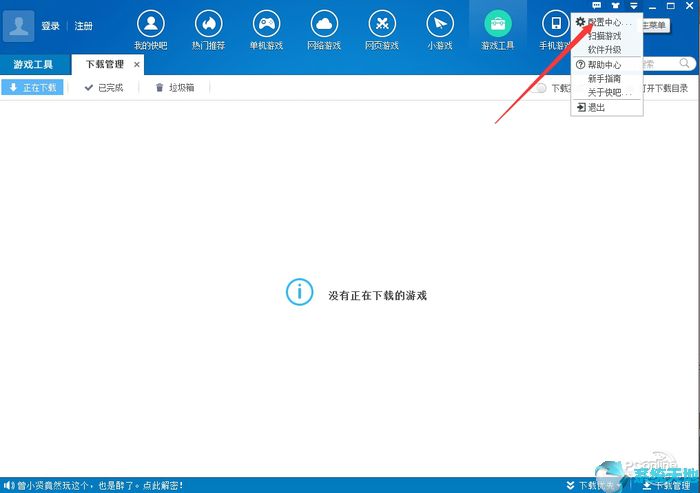Screen dimensions: 700x493
Task: Expand 下载优先 in the status bar
Action: click(592, 485)
